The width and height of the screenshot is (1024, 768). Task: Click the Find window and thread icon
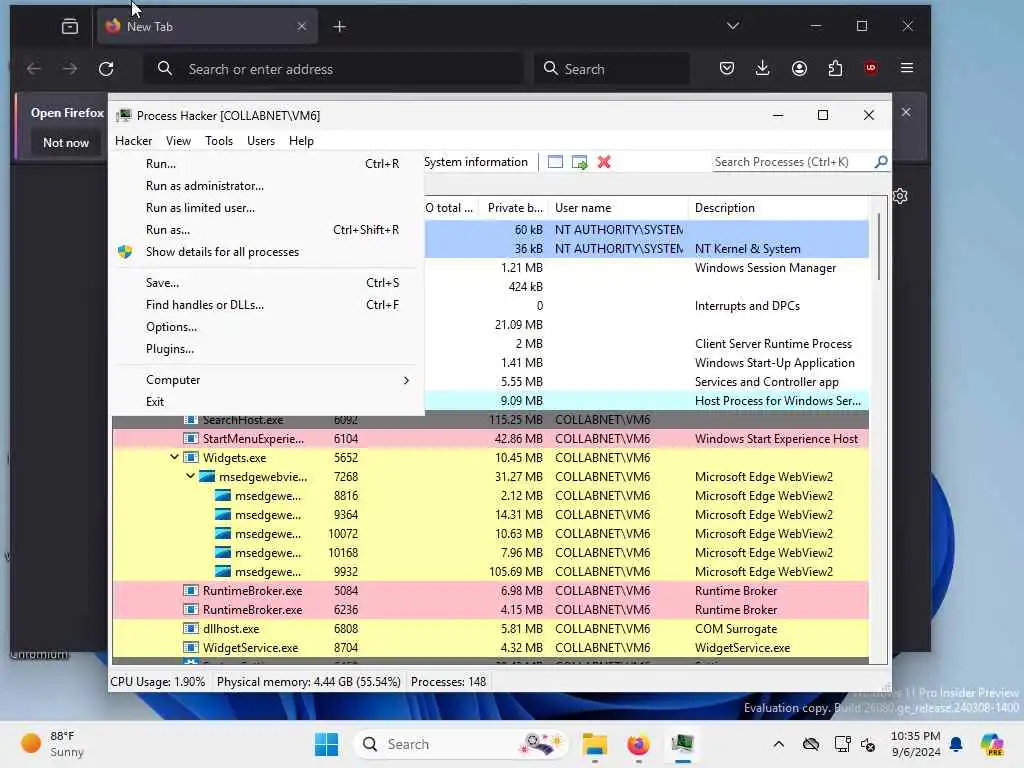[x=579, y=162]
